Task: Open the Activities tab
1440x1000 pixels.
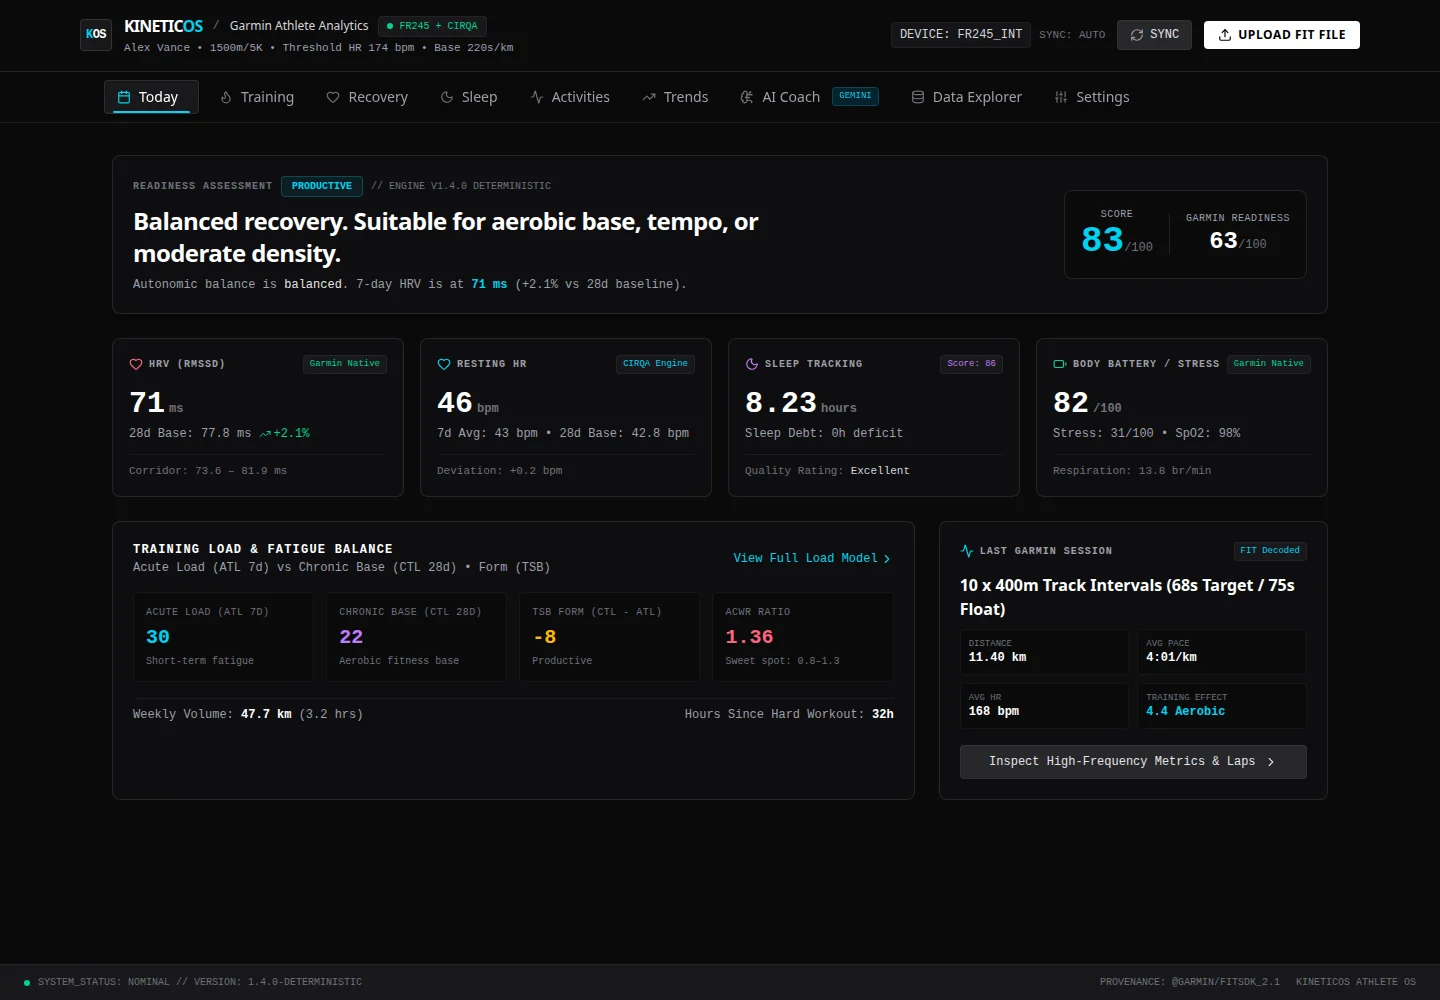Action: (570, 97)
